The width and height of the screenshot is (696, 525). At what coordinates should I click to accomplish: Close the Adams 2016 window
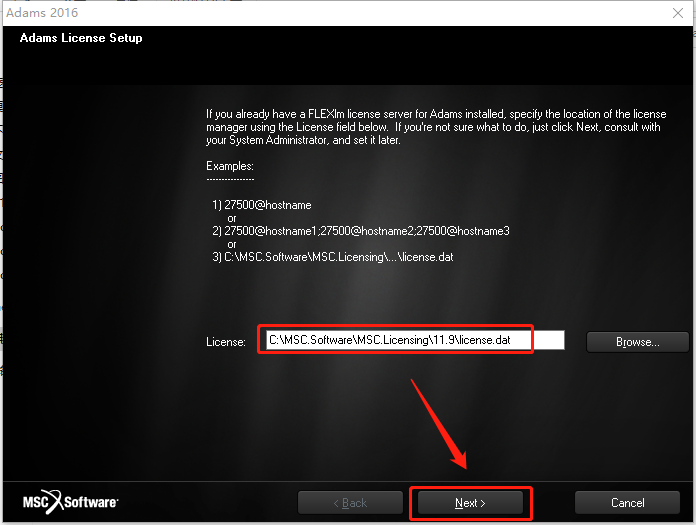tap(677, 13)
